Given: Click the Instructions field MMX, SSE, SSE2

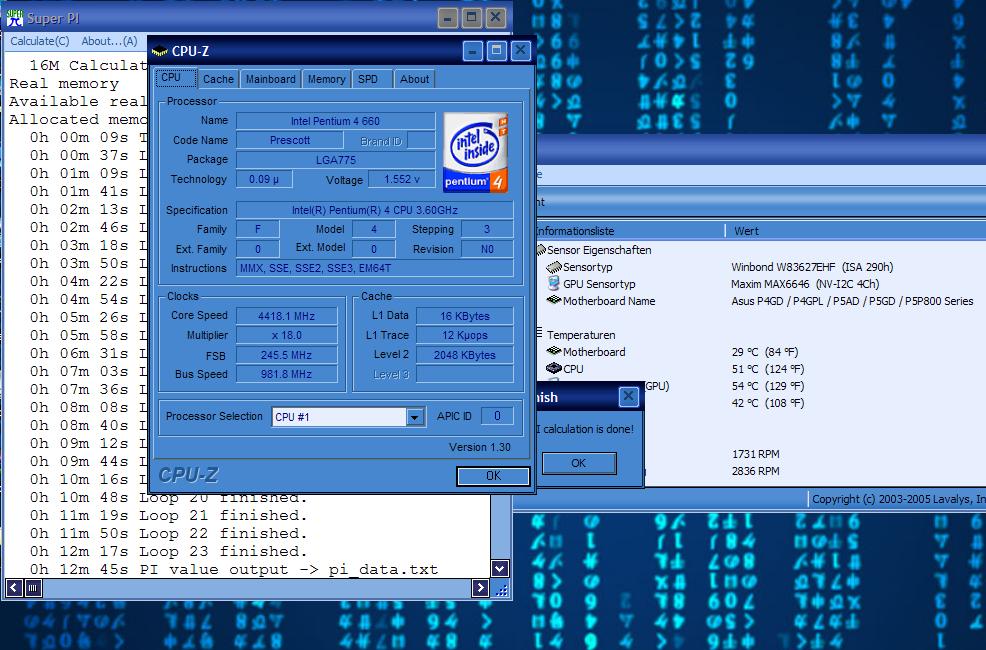Looking at the screenshot, I should 375,268.
